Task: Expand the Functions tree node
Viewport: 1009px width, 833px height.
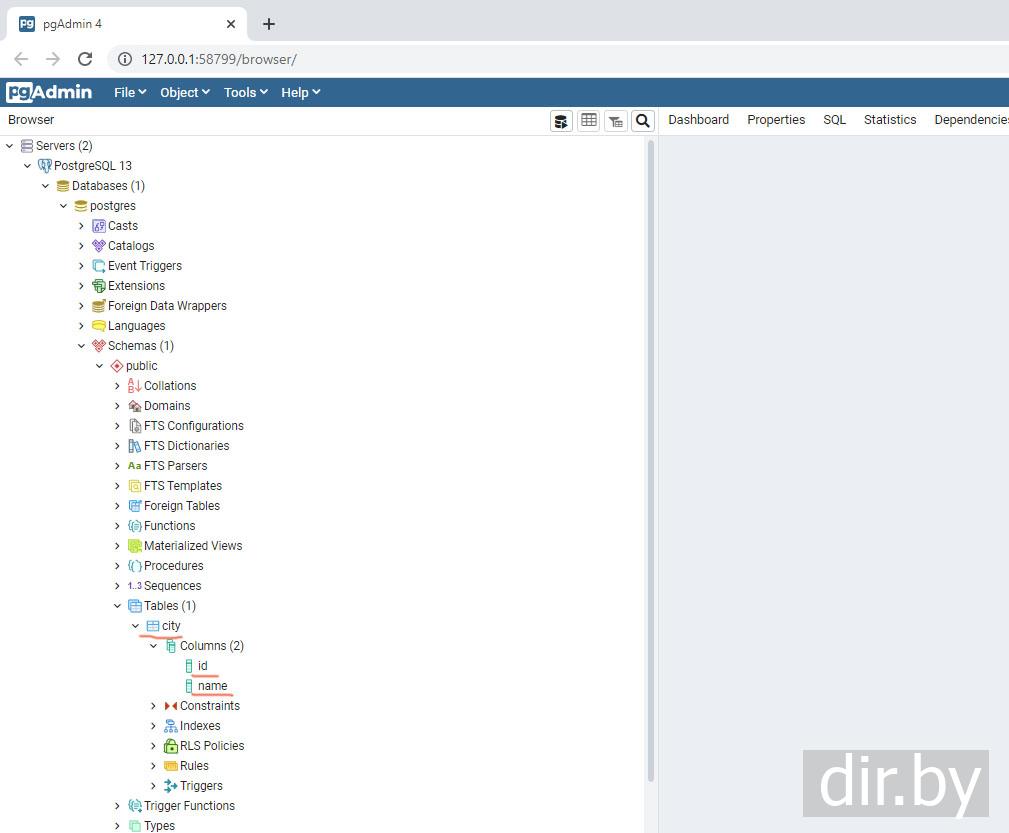Action: (x=117, y=526)
